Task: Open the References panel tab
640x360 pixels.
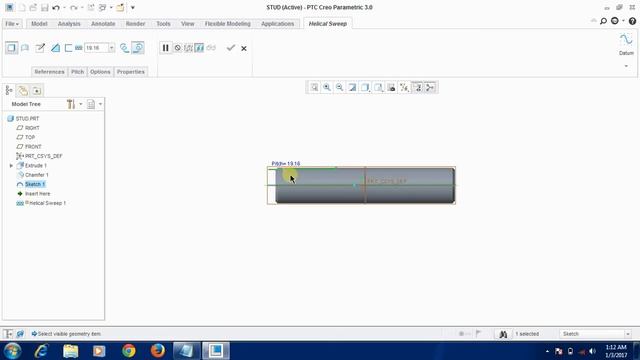Action: [49, 71]
